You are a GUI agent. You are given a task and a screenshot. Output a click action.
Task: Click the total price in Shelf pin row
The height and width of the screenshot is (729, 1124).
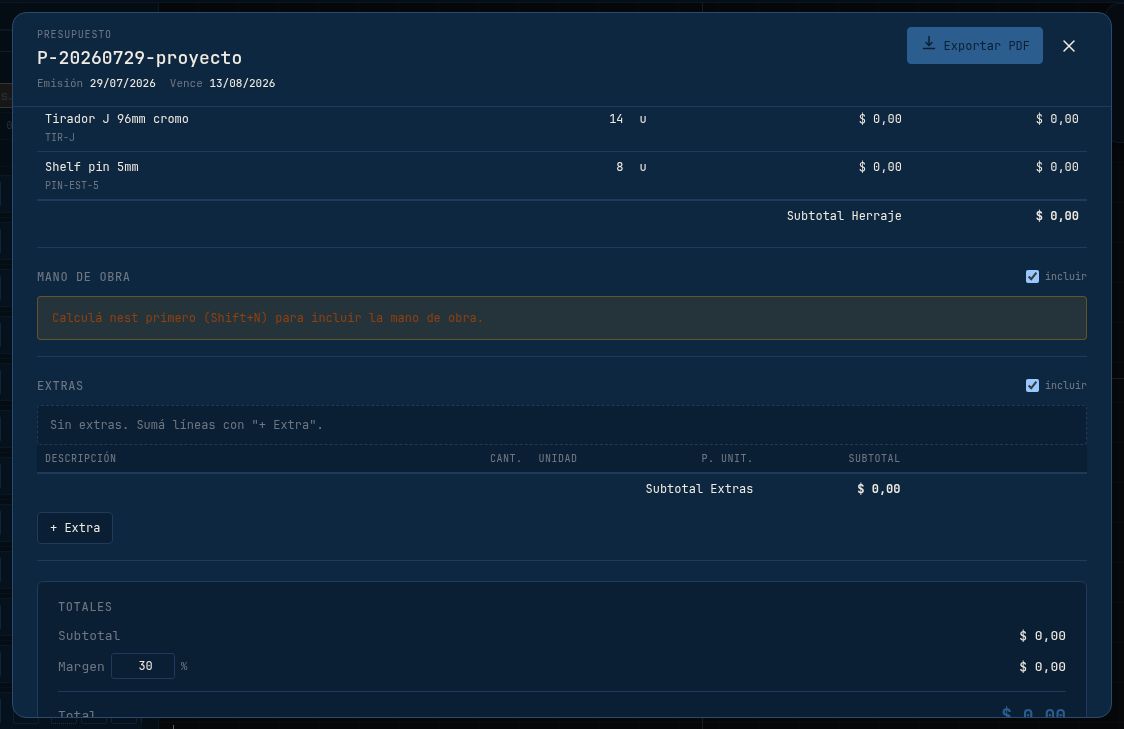tap(1057, 167)
